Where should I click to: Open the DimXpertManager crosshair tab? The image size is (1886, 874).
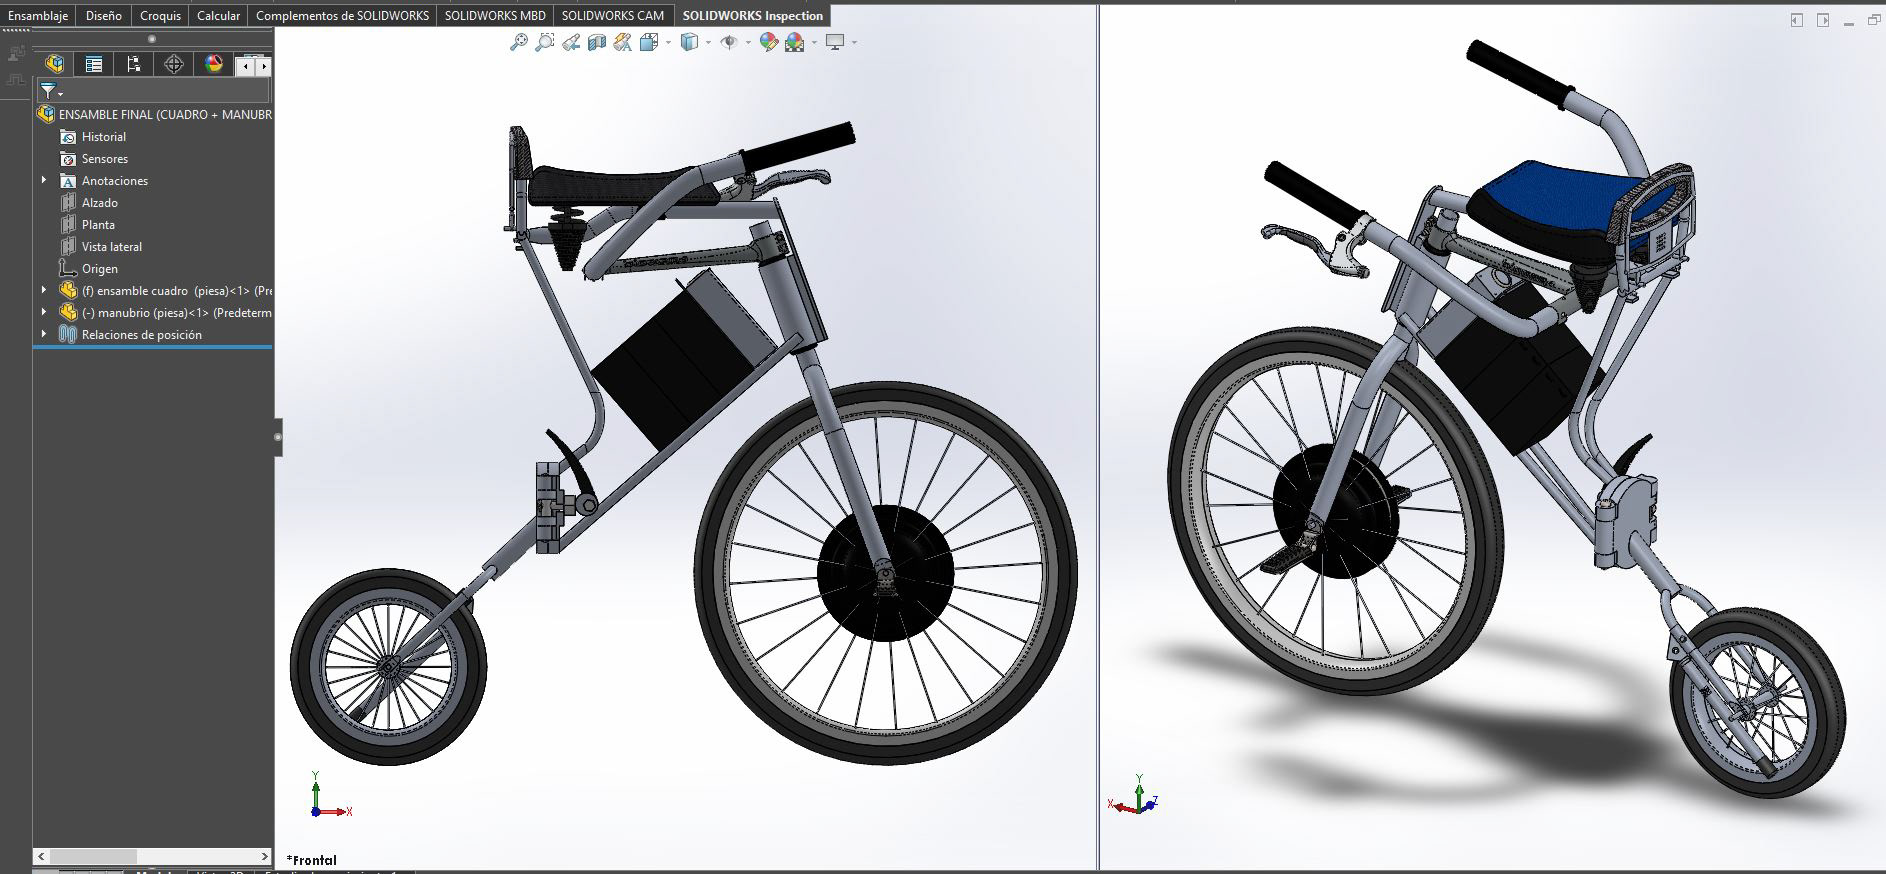[x=174, y=64]
